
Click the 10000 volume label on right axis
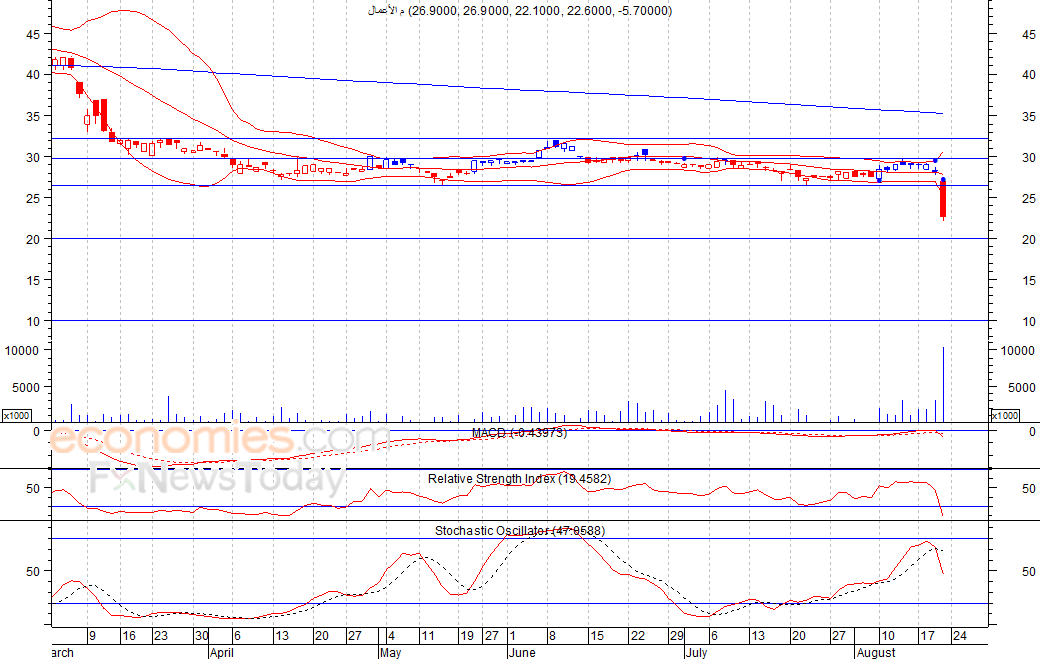(x=1017, y=351)
